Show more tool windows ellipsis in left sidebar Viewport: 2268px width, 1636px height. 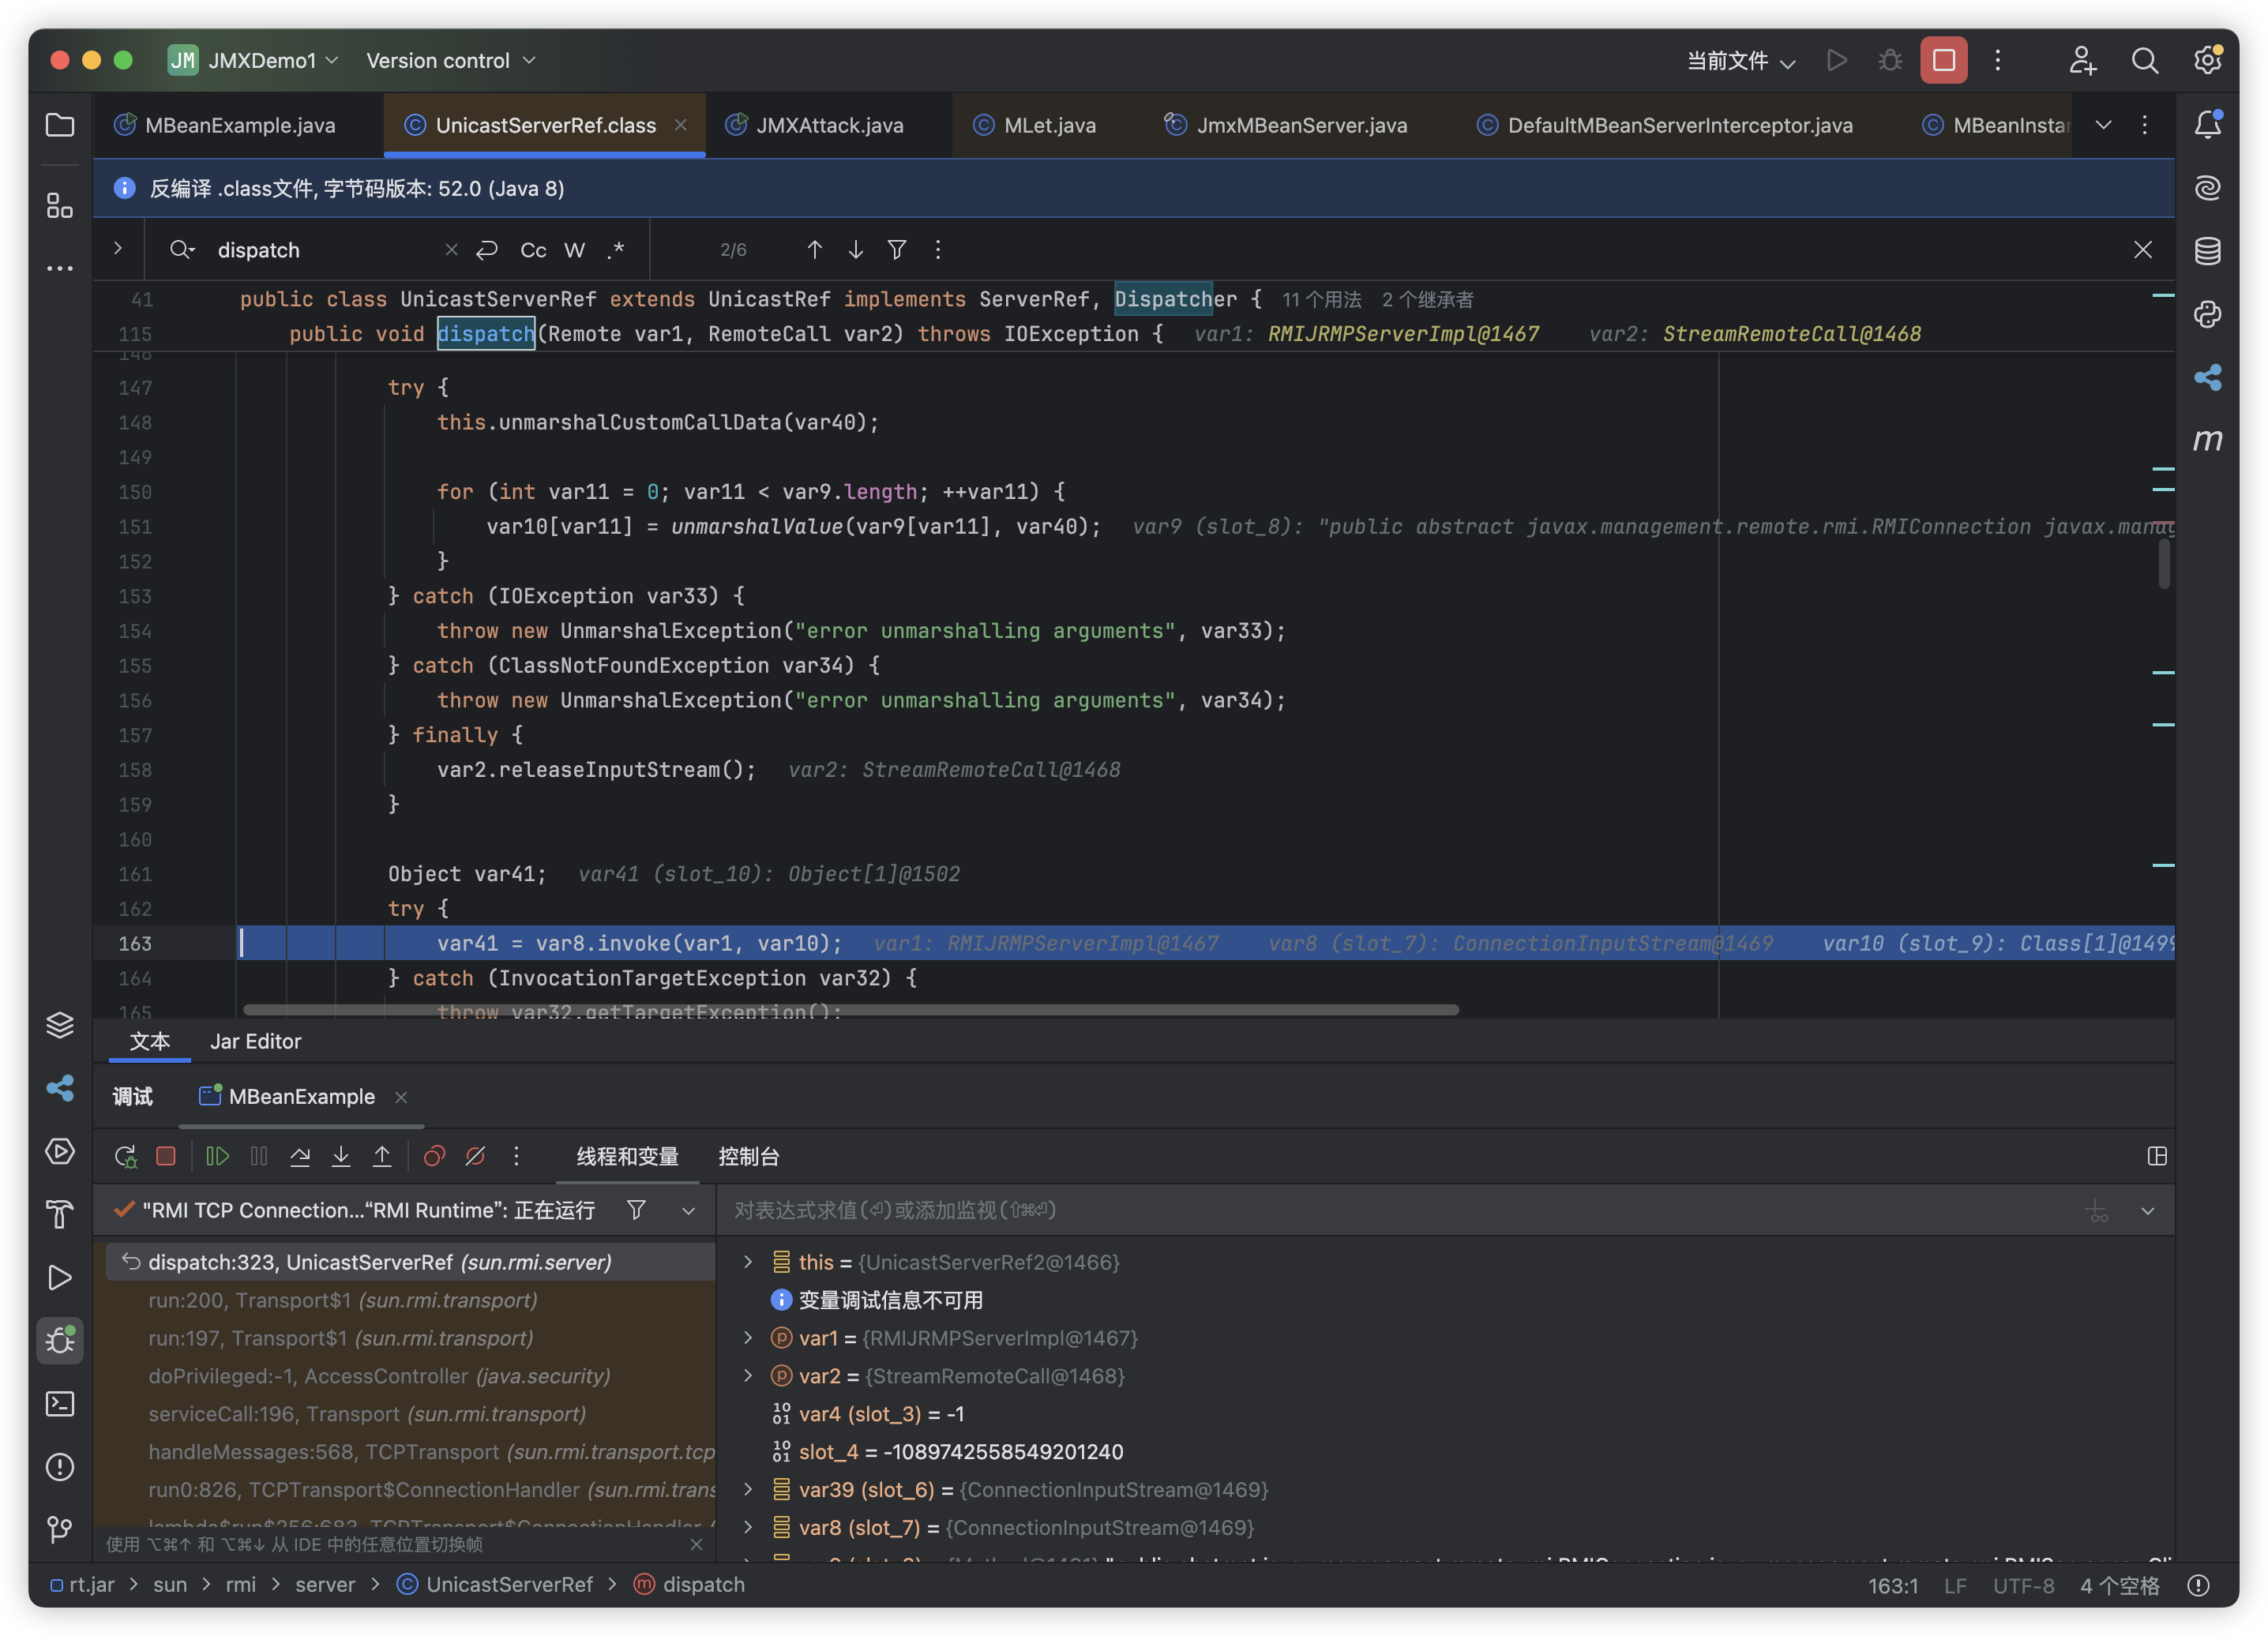(x=60, y=268)
